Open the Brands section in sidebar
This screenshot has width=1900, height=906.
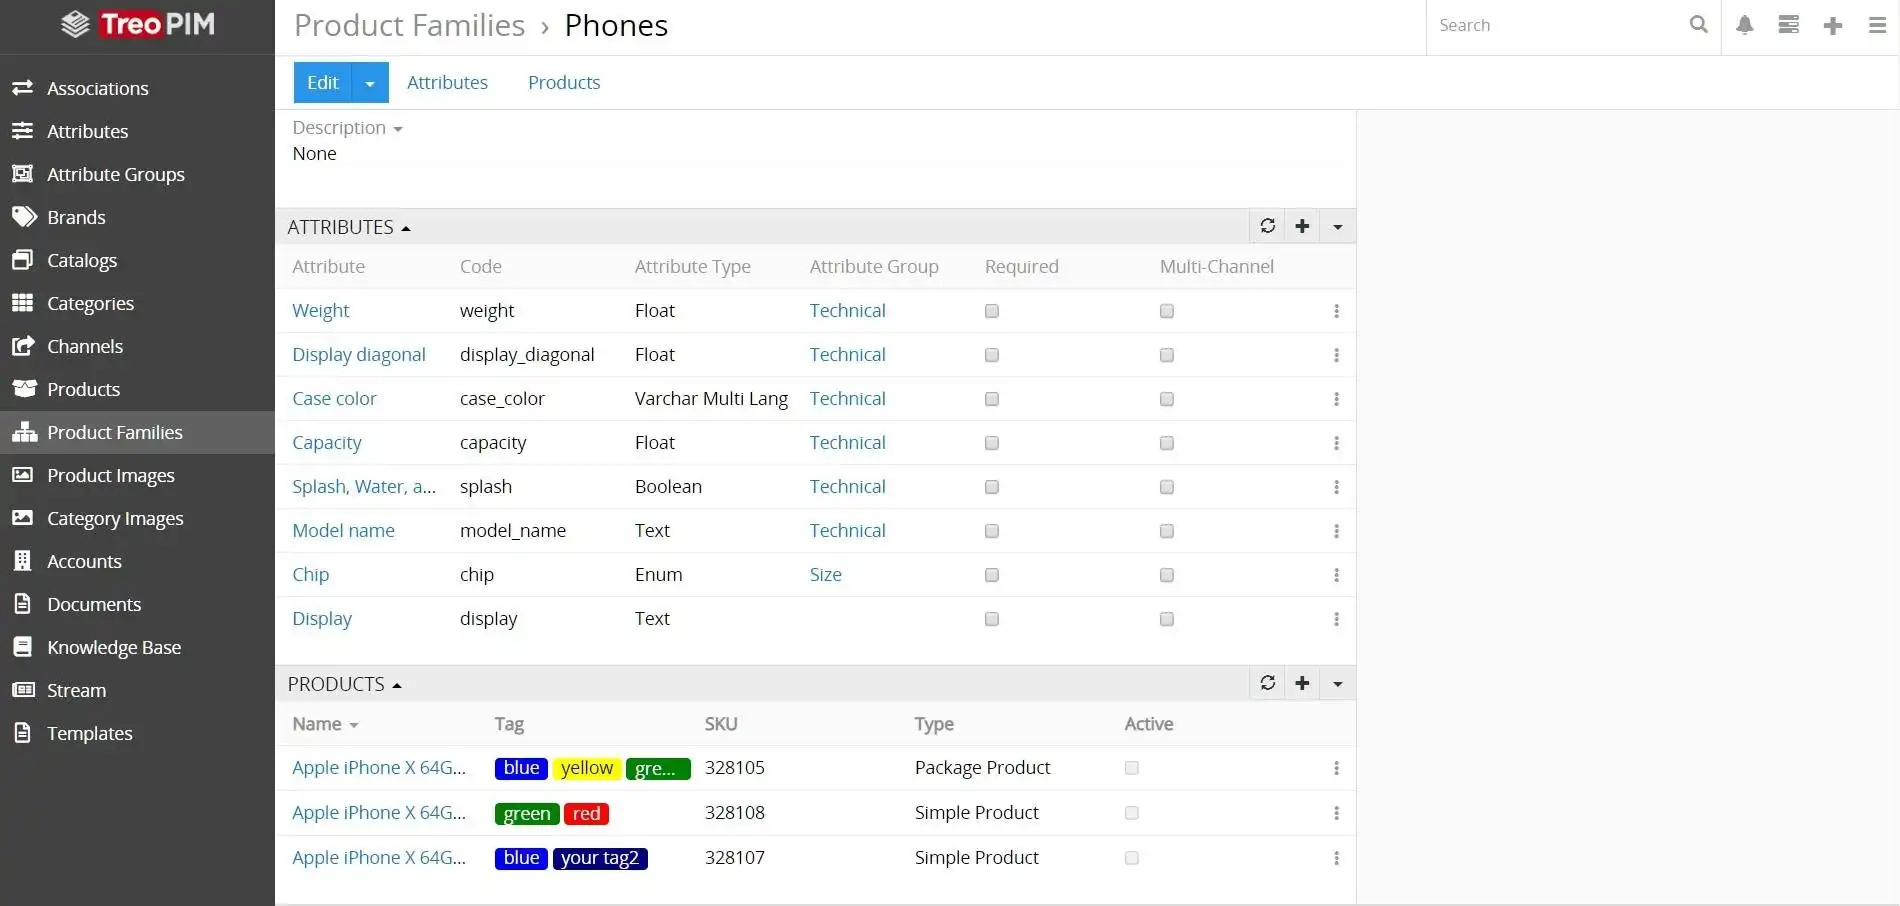76,217
